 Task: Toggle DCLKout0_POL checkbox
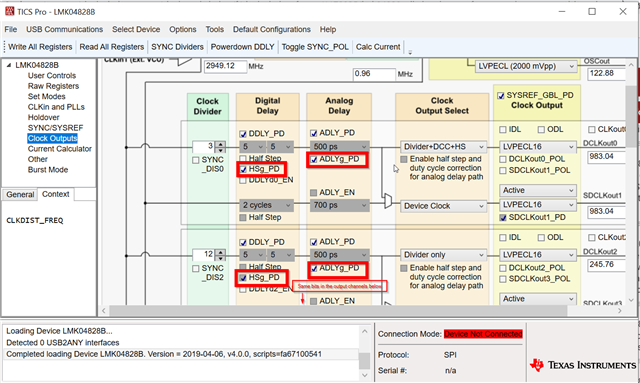pyautogui.click(x=503, y=160)
